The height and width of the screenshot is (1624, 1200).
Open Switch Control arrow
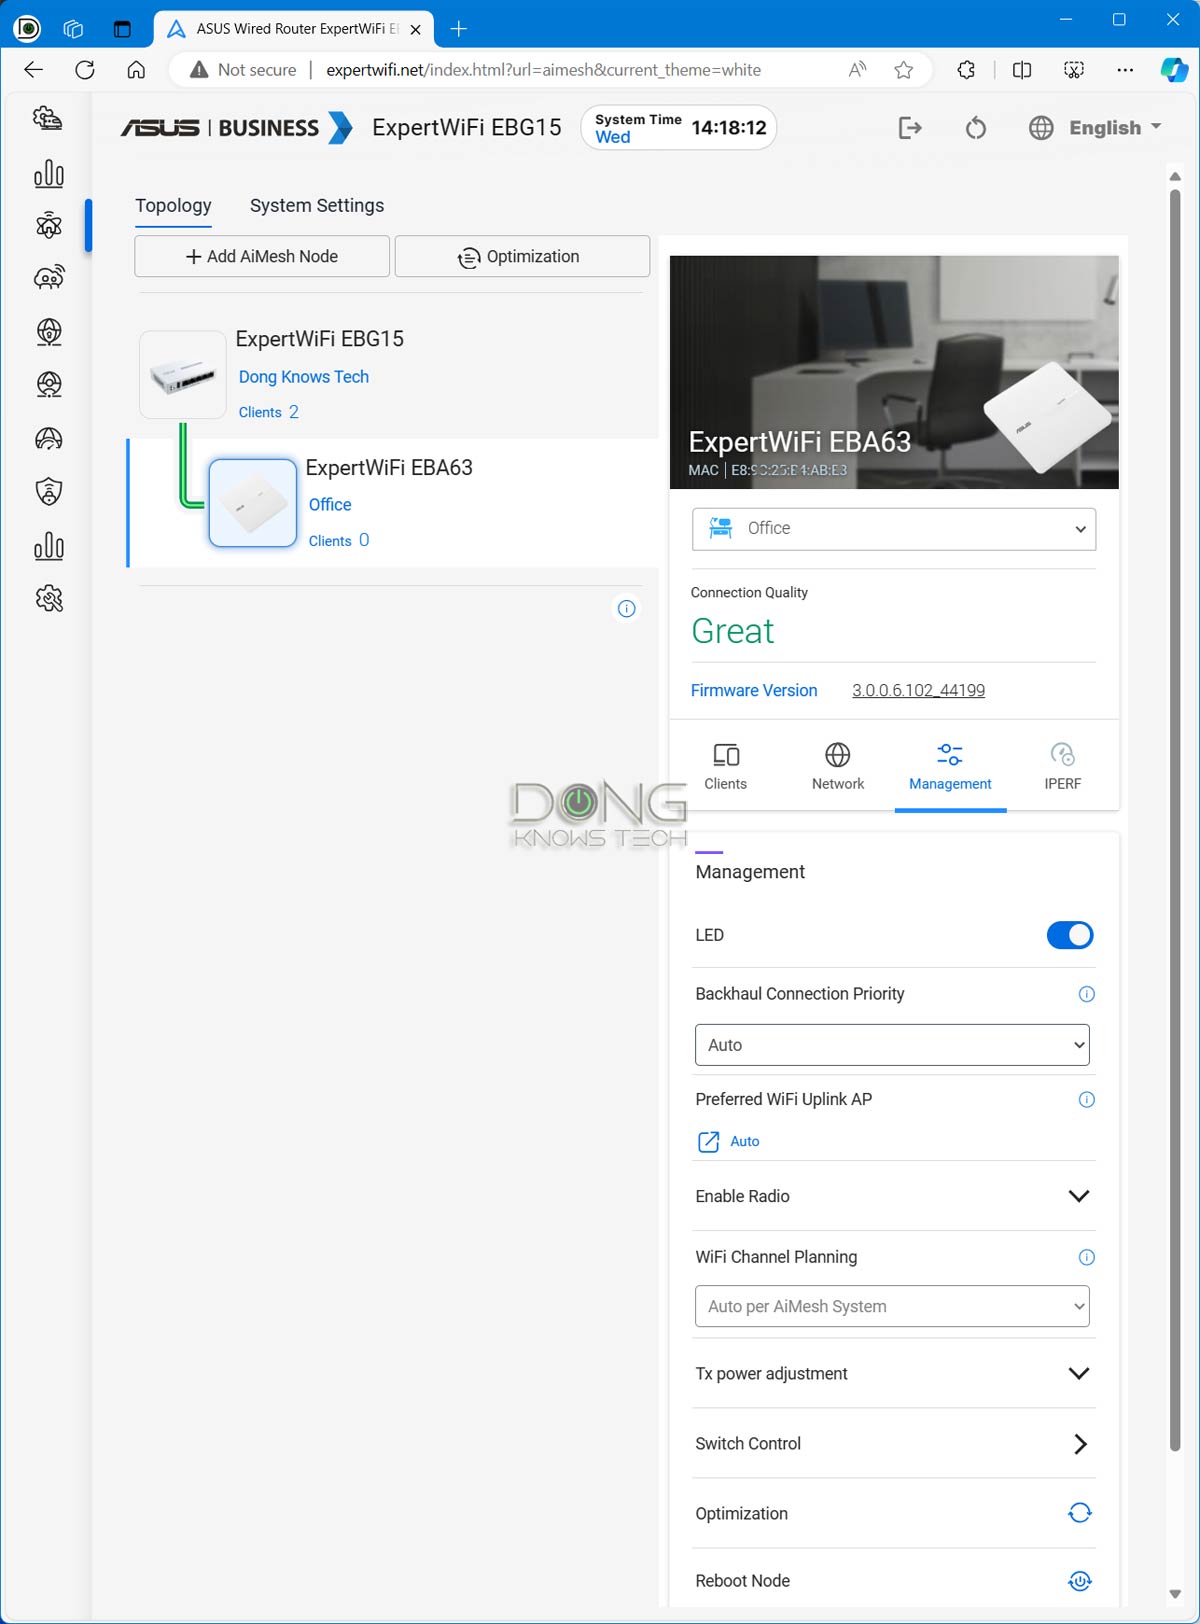coord(1080,1444)
